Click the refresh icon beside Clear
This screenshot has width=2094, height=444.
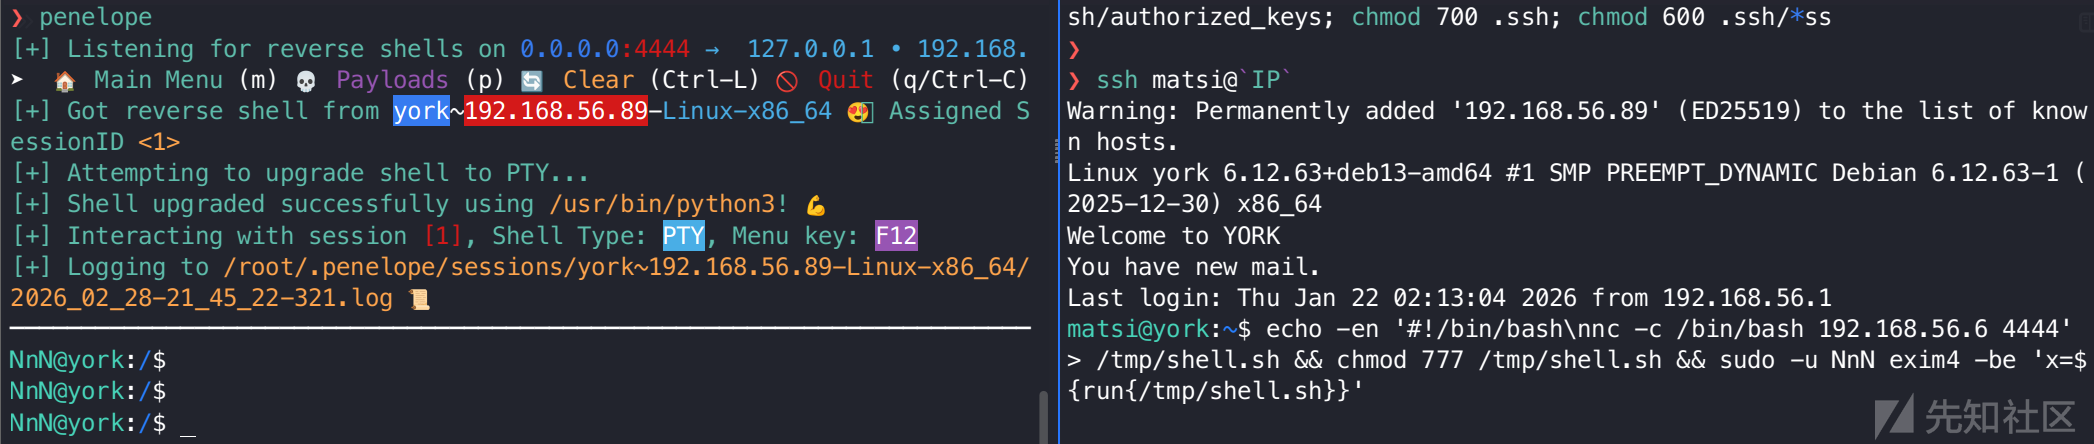532,81
